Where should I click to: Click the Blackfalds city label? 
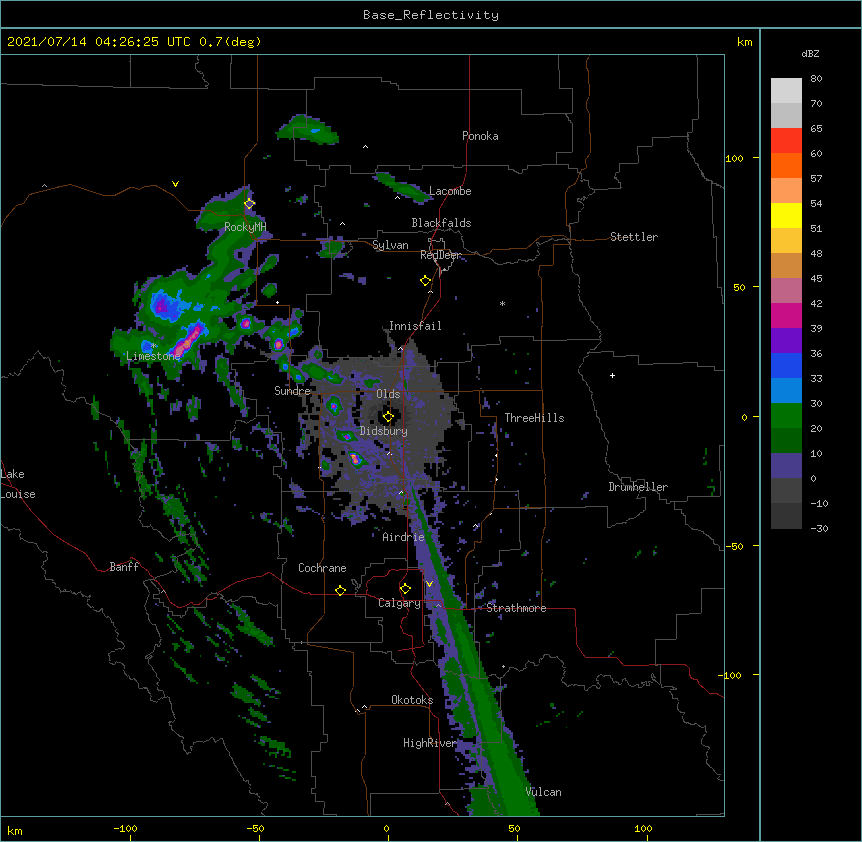(x=441, y=223)
